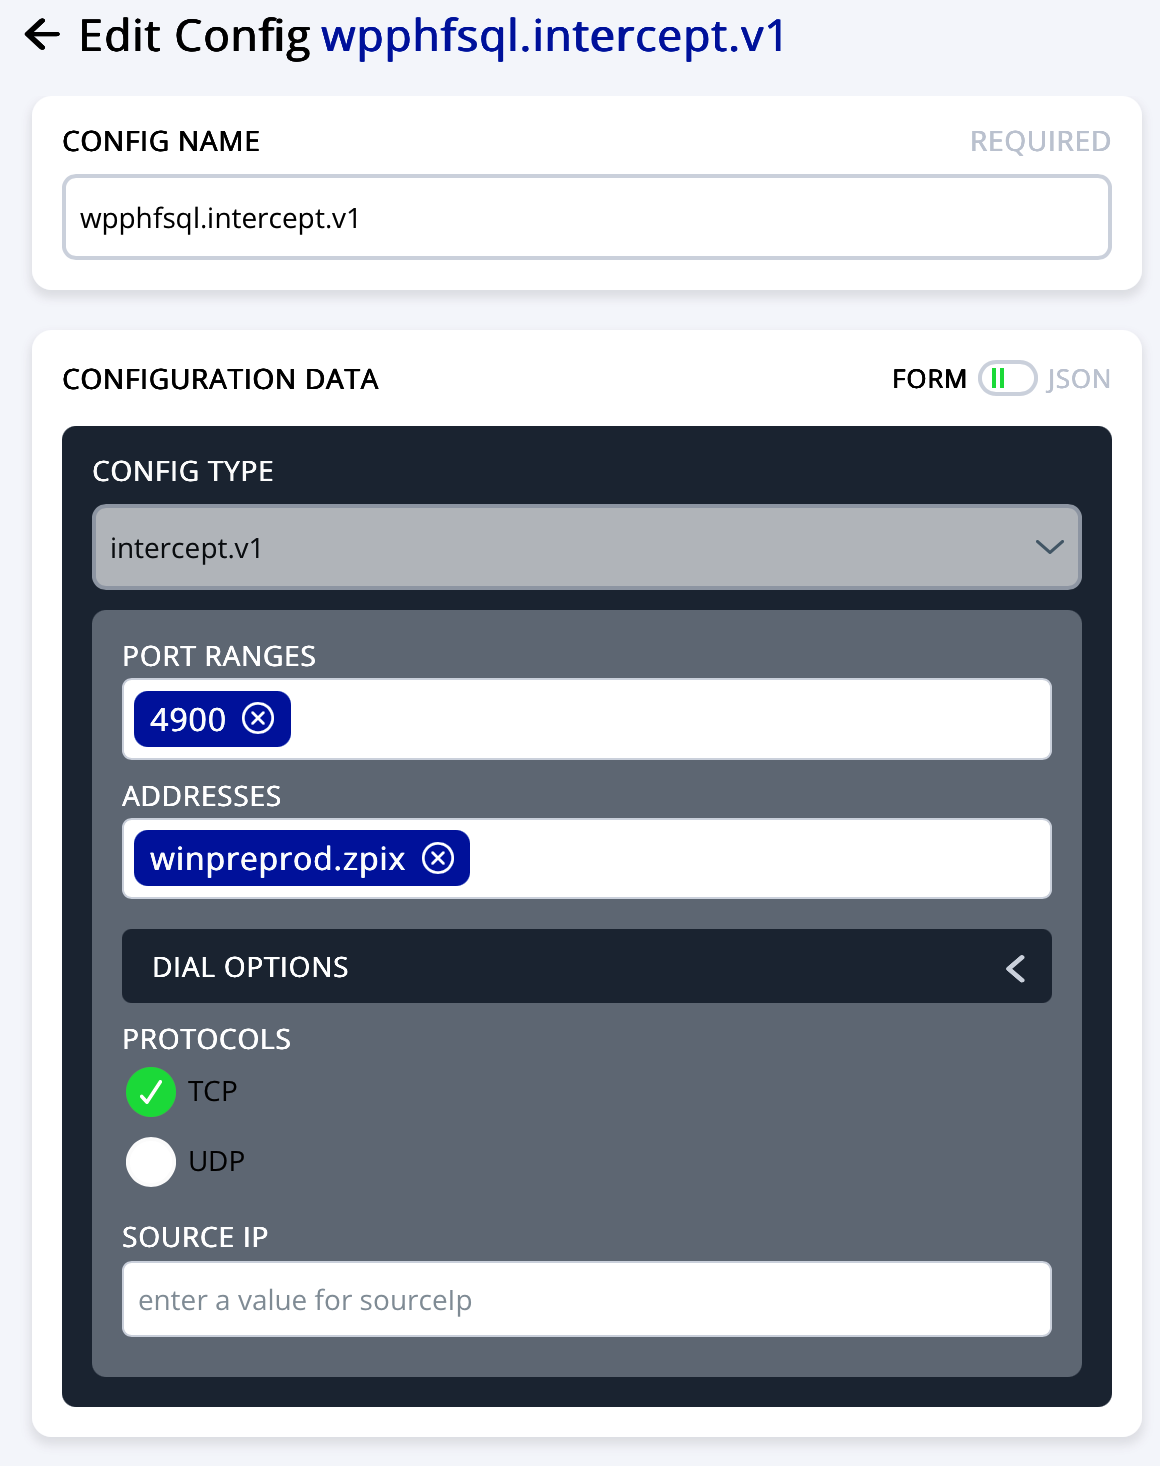Remove the winpreprod.zpix address tag
The image size is (1160, 1466).
click(438, 858)
